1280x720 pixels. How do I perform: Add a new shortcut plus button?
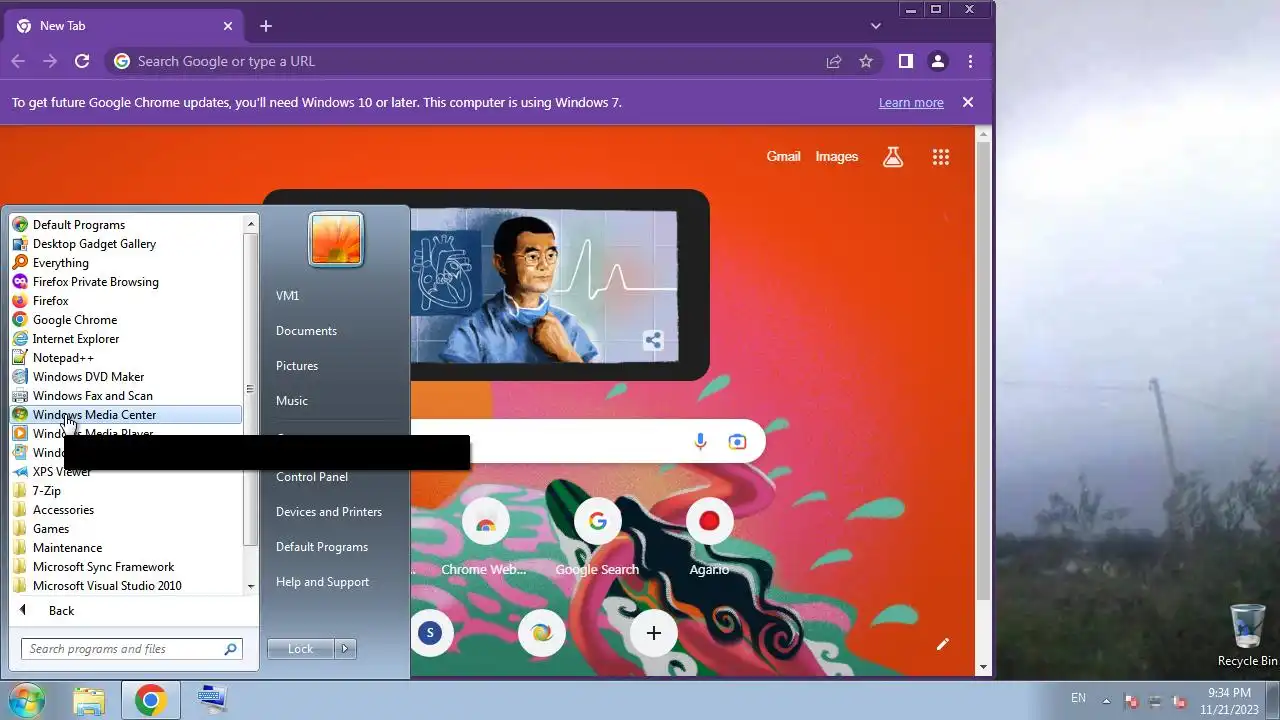coord(653,633)
